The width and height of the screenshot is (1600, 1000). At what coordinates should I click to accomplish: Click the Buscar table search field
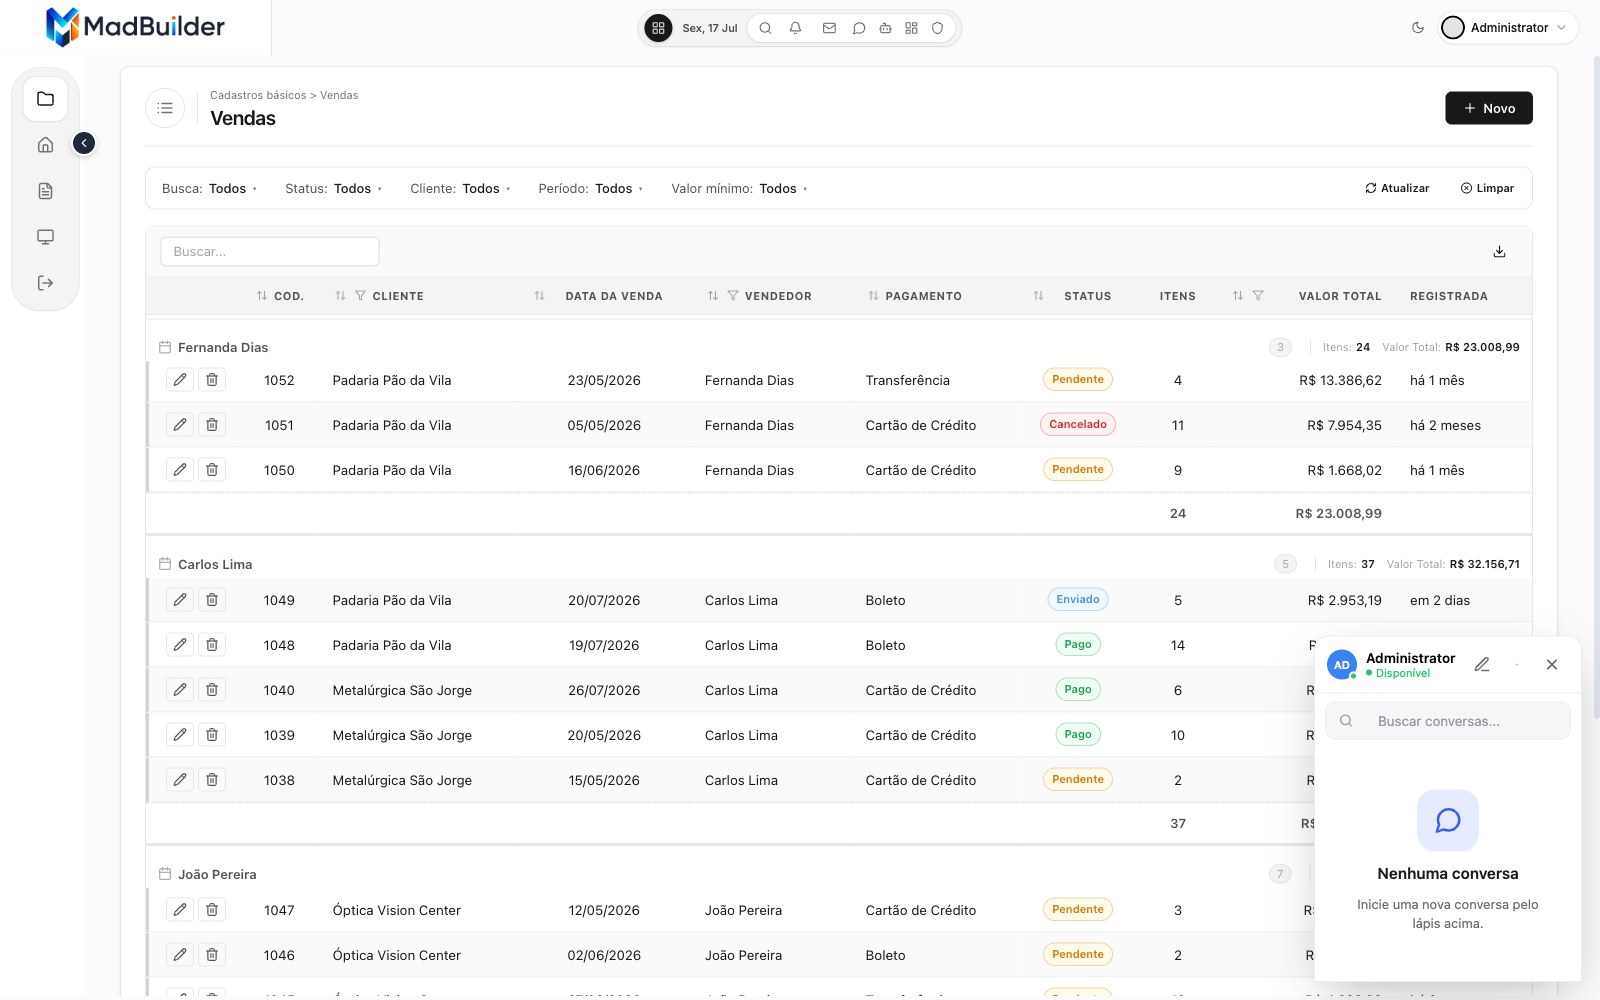click(270, 252)
